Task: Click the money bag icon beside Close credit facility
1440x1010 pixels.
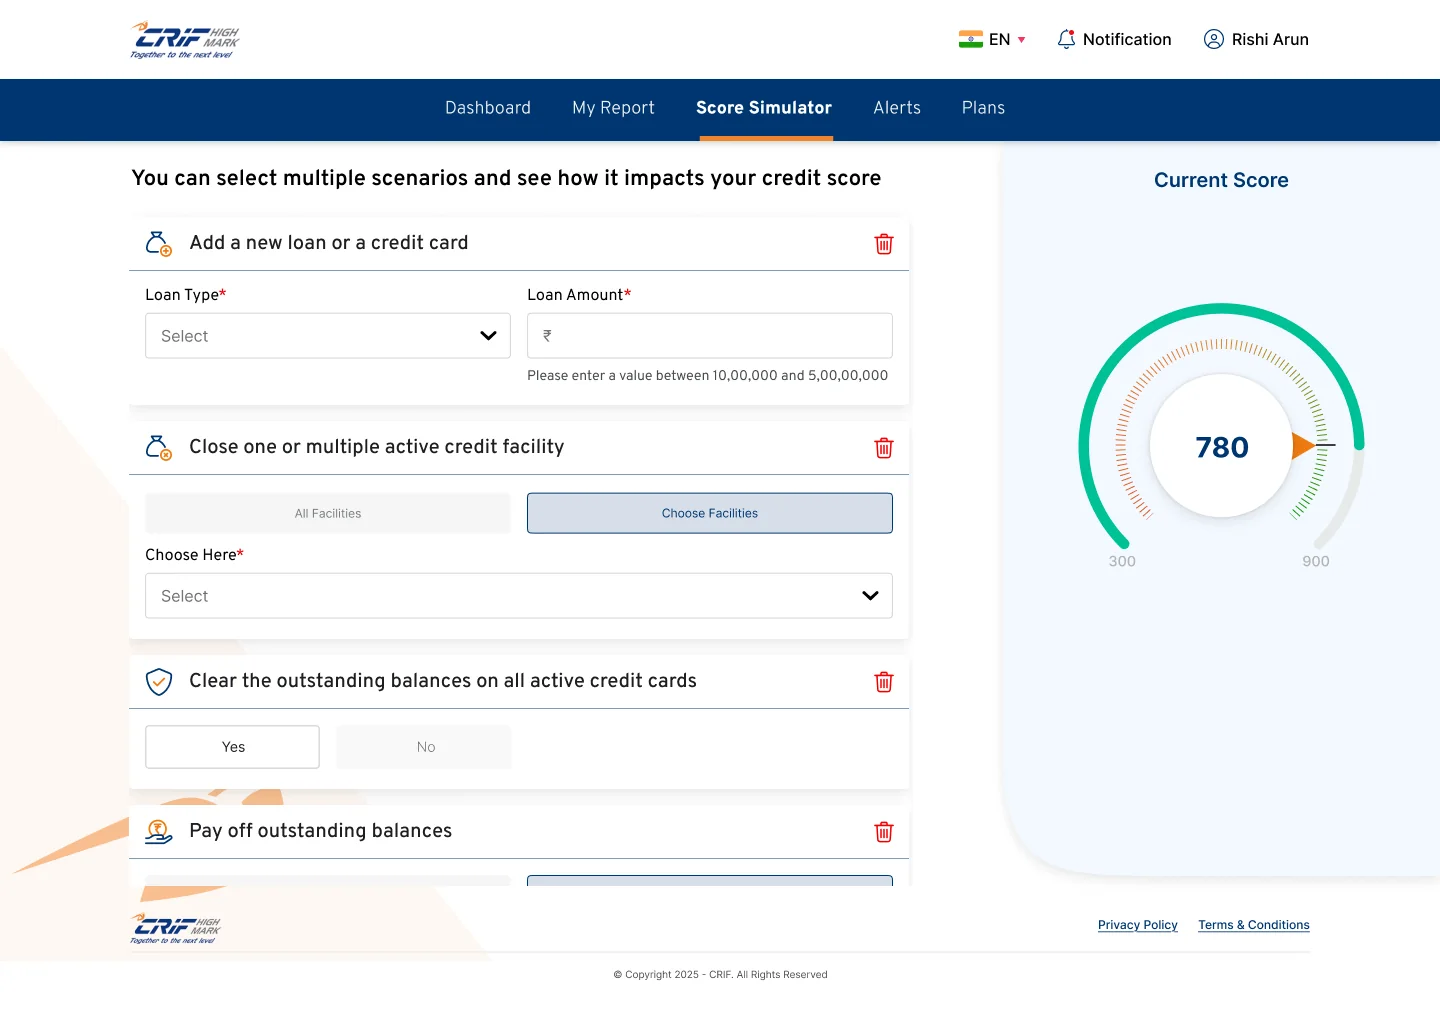Action: coord(159,447)
